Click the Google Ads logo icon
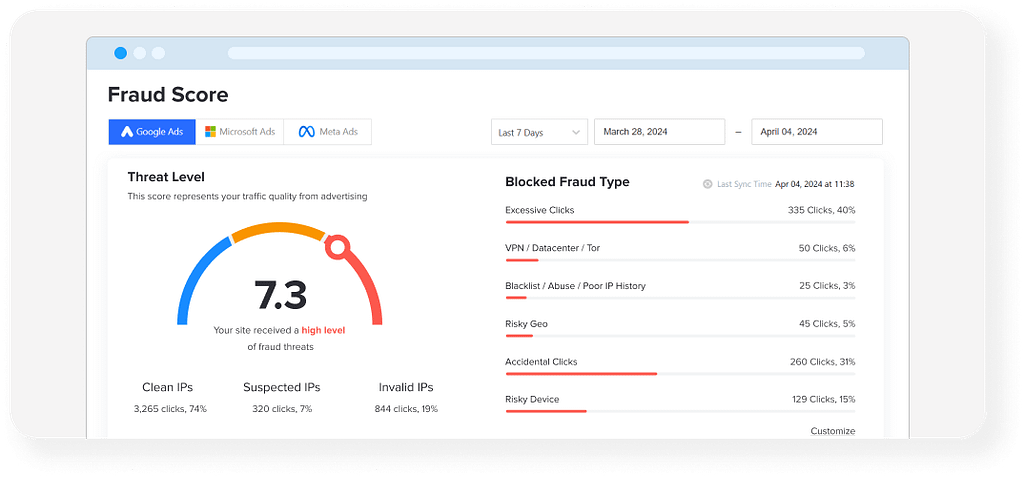This screenshot has width=1024, height=477. (127, 131)
